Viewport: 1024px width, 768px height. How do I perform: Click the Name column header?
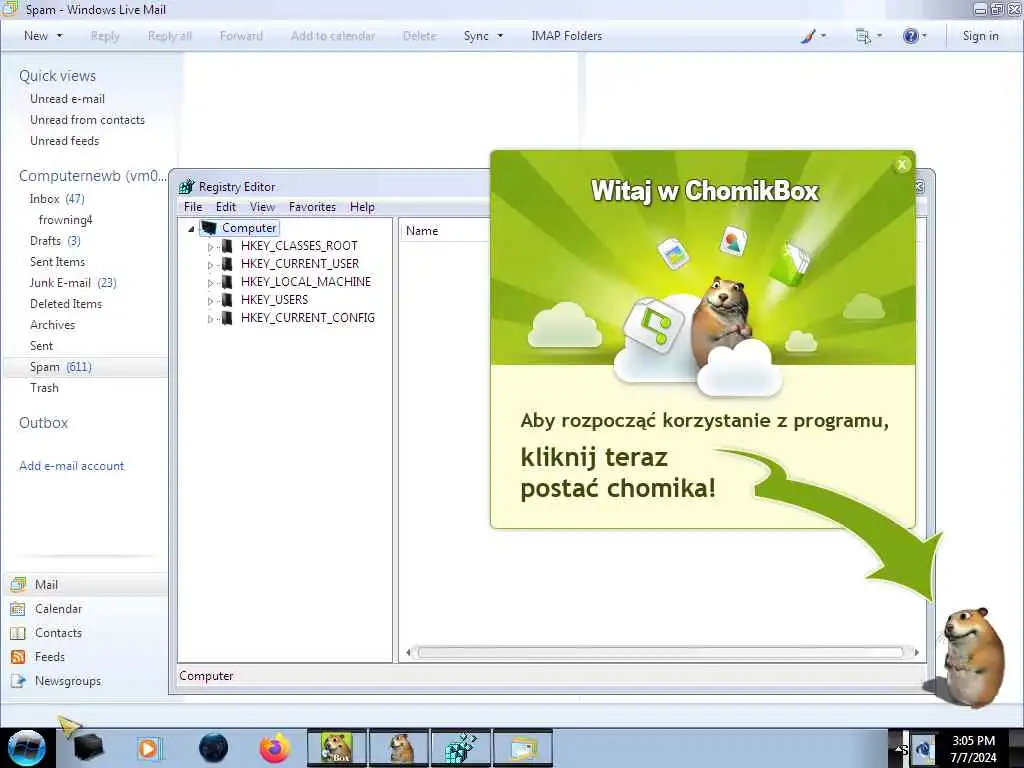pos(422,231)
